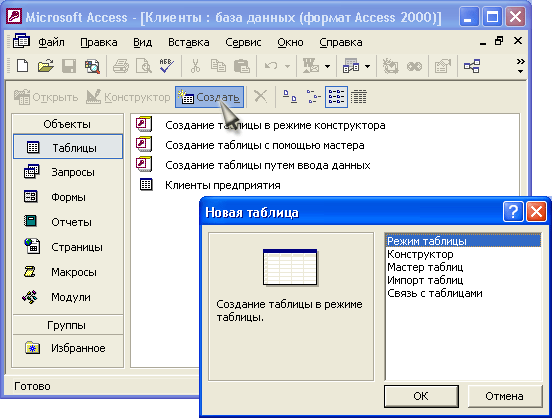Open a file with the folder icon

(x=45, y=66)
